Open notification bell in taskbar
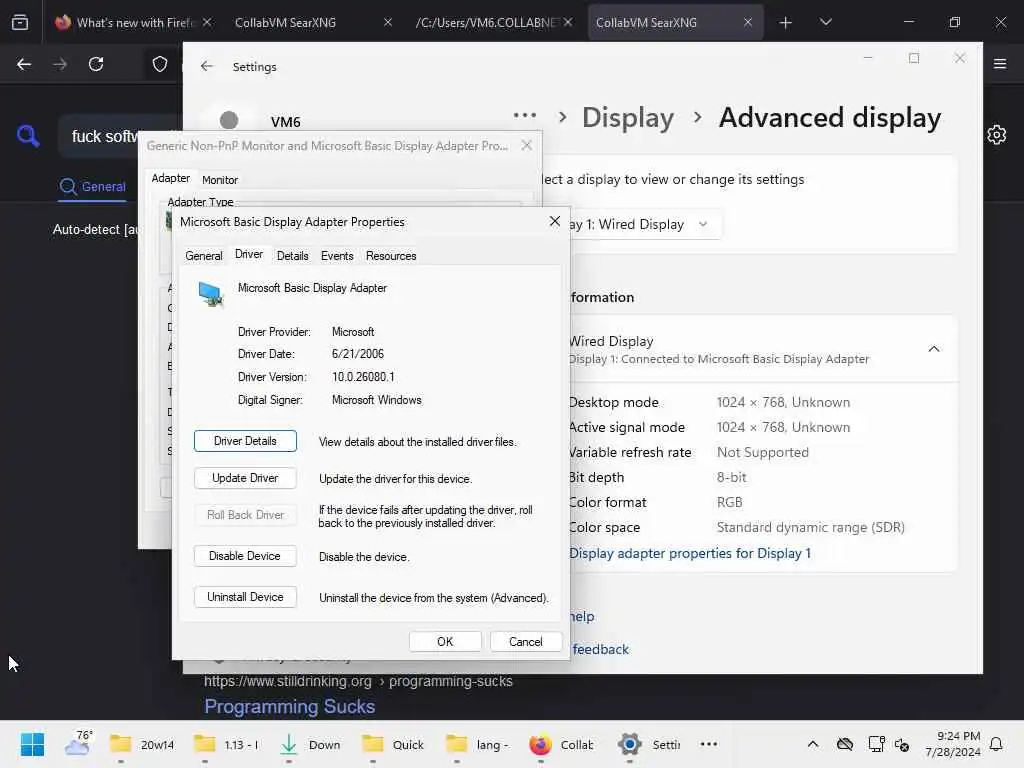1024x768 pixels. click(997, 744)
